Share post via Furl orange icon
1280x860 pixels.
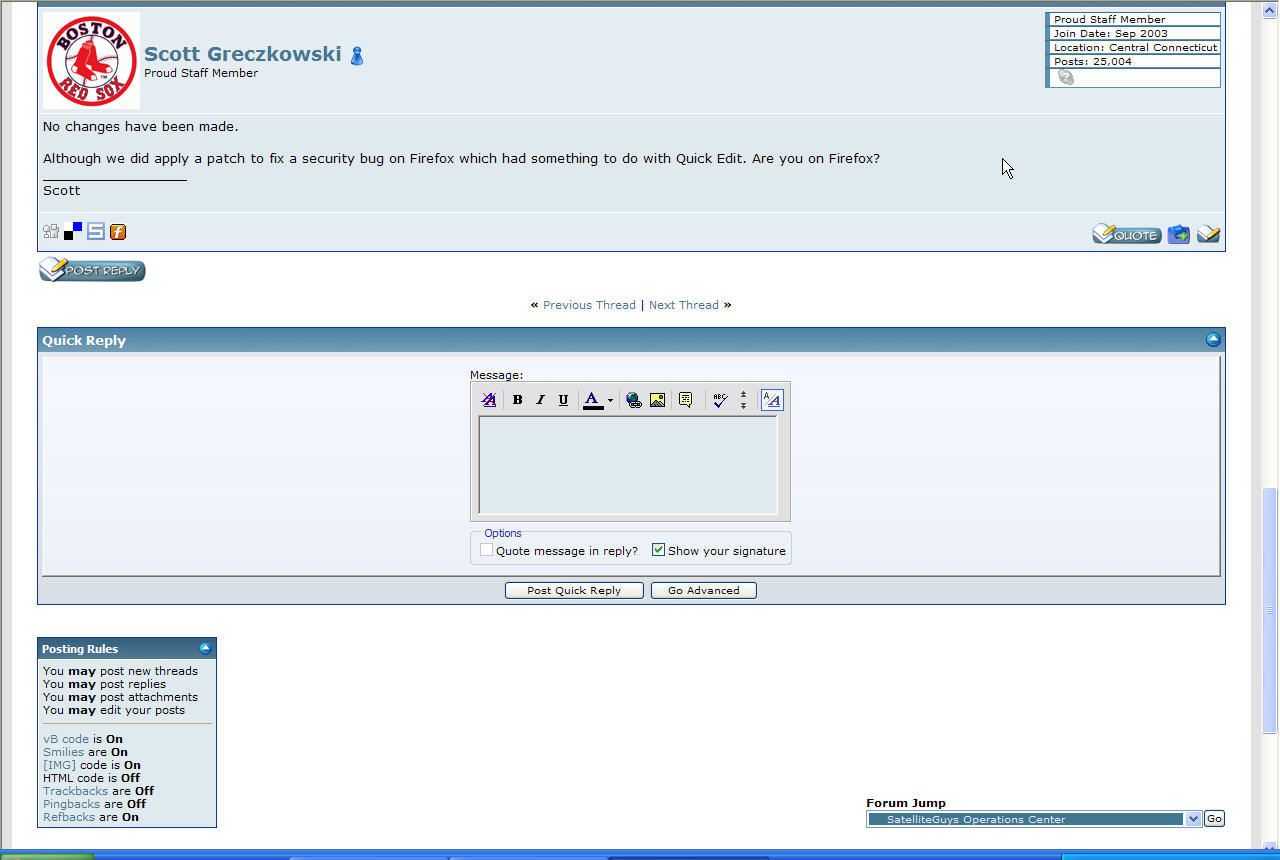click(118, 232)
